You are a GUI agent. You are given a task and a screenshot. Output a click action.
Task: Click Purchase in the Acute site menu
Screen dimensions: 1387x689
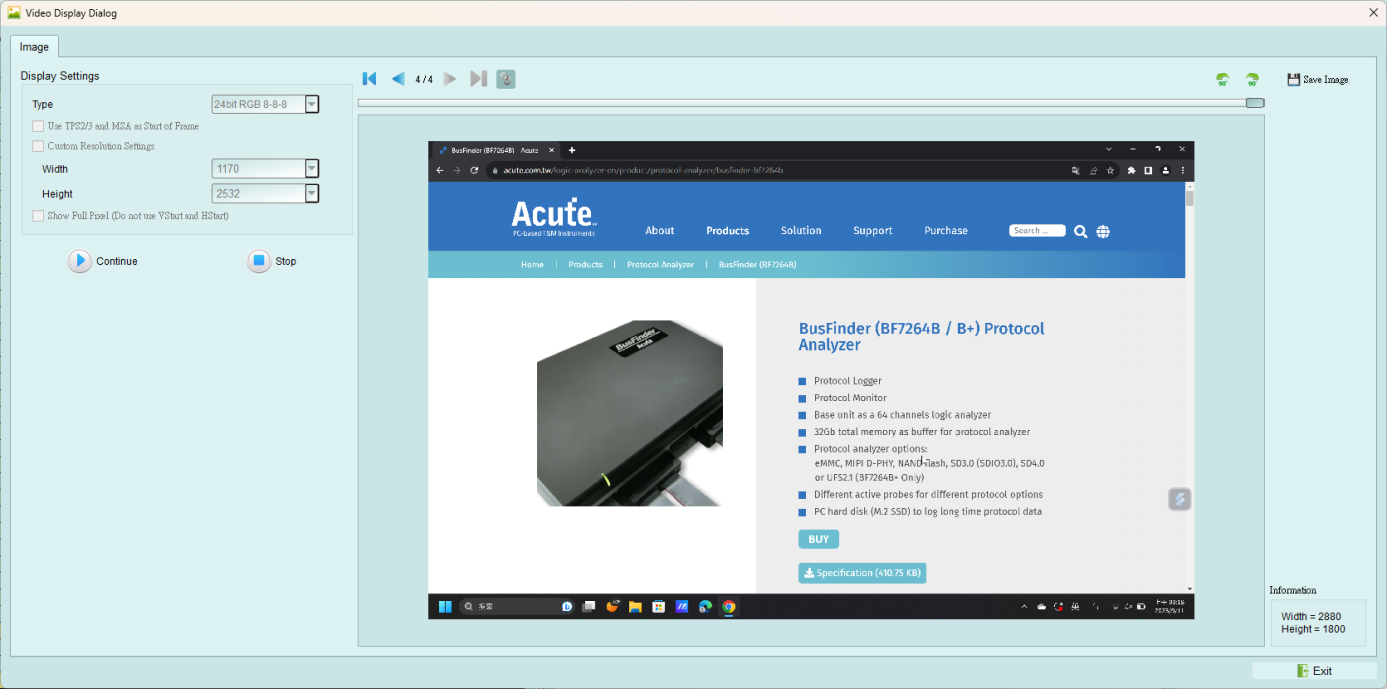pos(946,231)
